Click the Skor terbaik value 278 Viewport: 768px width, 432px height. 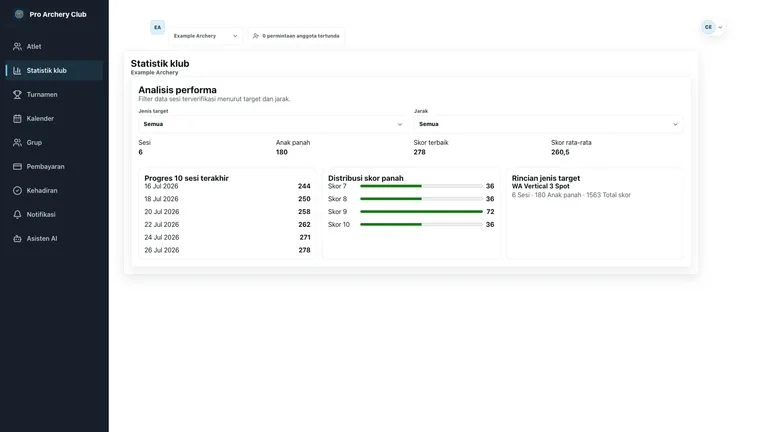pos(420,152)
